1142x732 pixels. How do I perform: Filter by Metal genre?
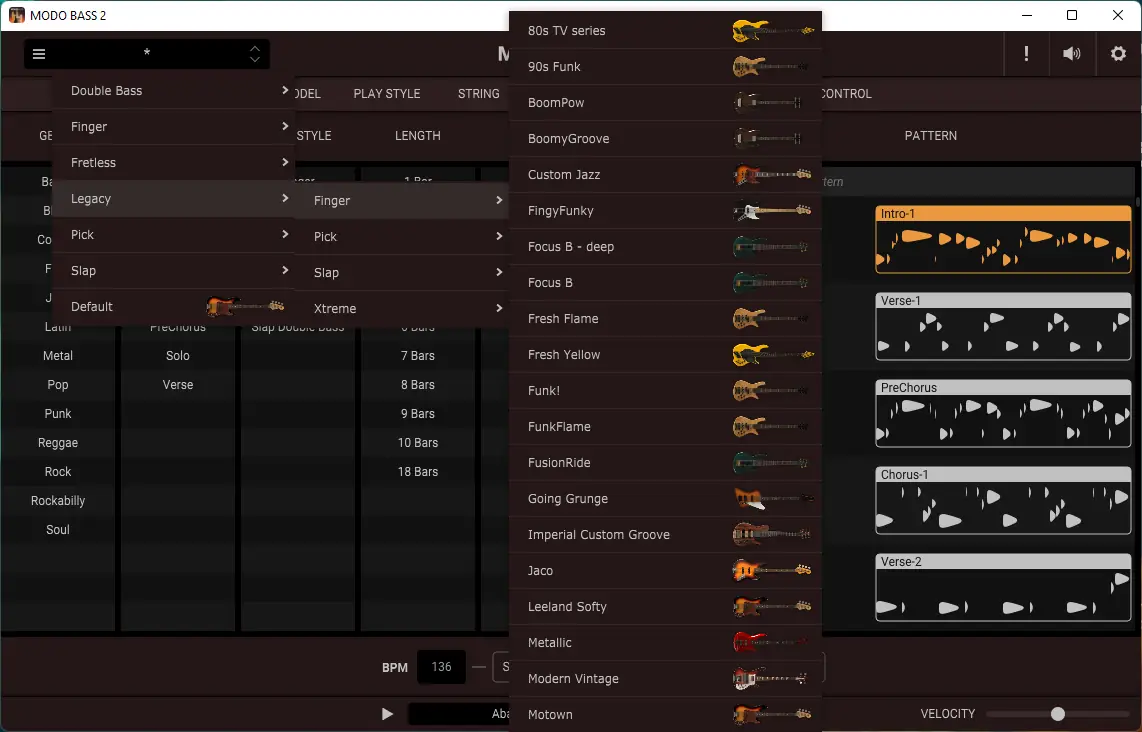point(58,356)
